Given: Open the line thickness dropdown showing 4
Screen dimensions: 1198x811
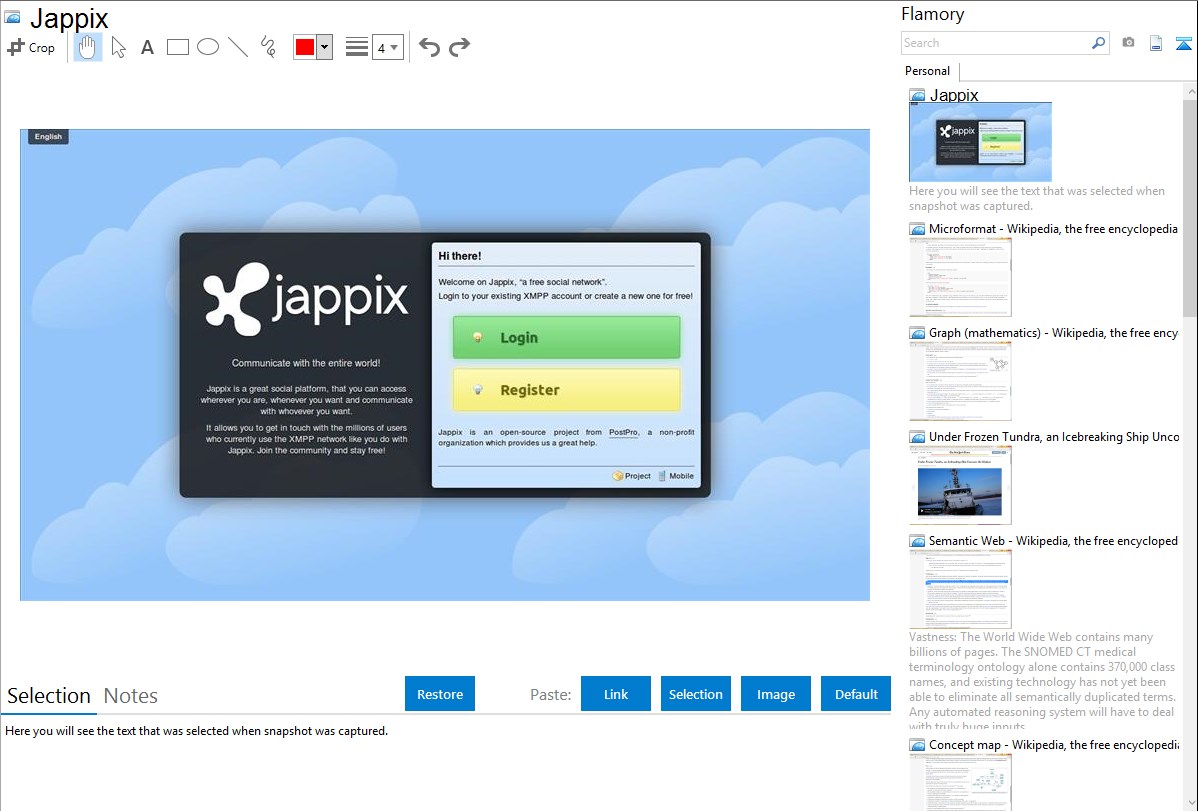Looking at the screenshot, I should point(387,47).
